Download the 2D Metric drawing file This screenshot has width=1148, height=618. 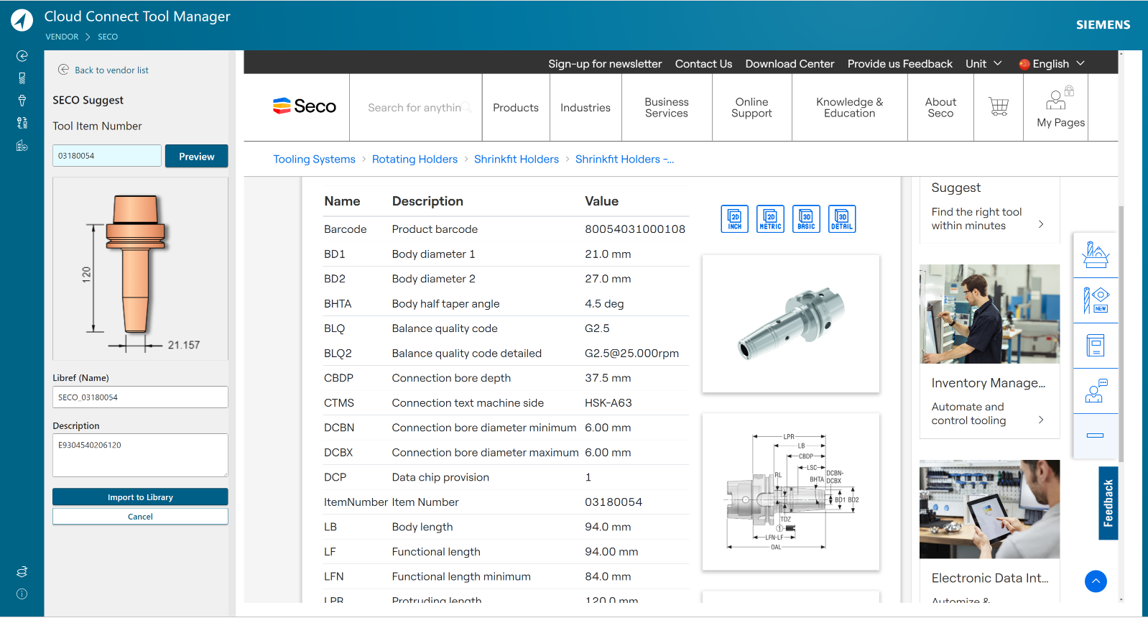point(770,219)
